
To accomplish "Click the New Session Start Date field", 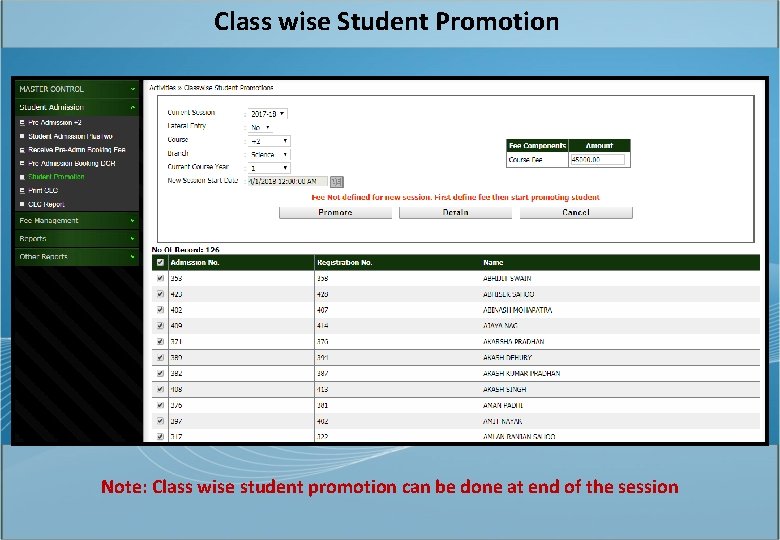I will pyautogui.click(x=288, y=182).
